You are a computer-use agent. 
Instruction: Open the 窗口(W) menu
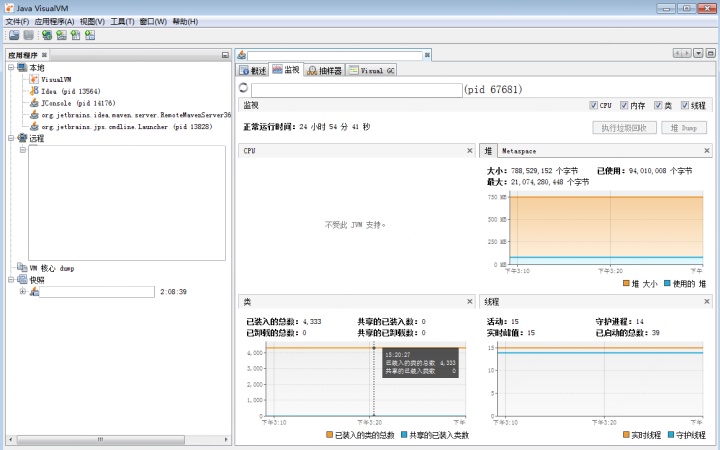153,22
